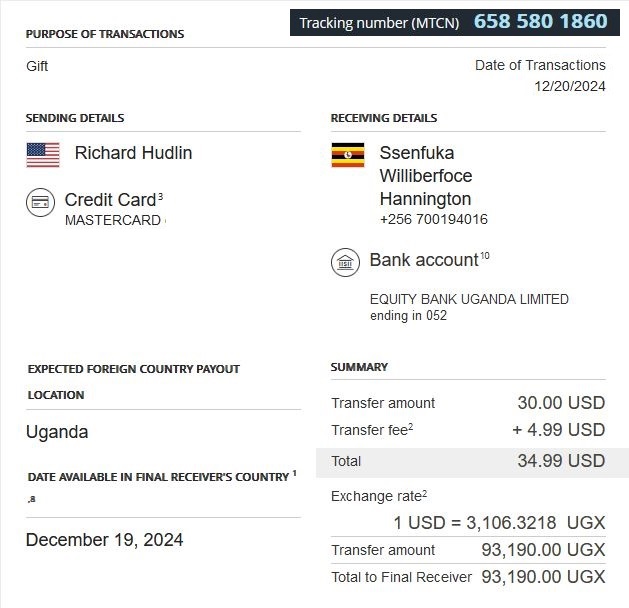Click the Transfer fee footnote superscript

[410, 427]
